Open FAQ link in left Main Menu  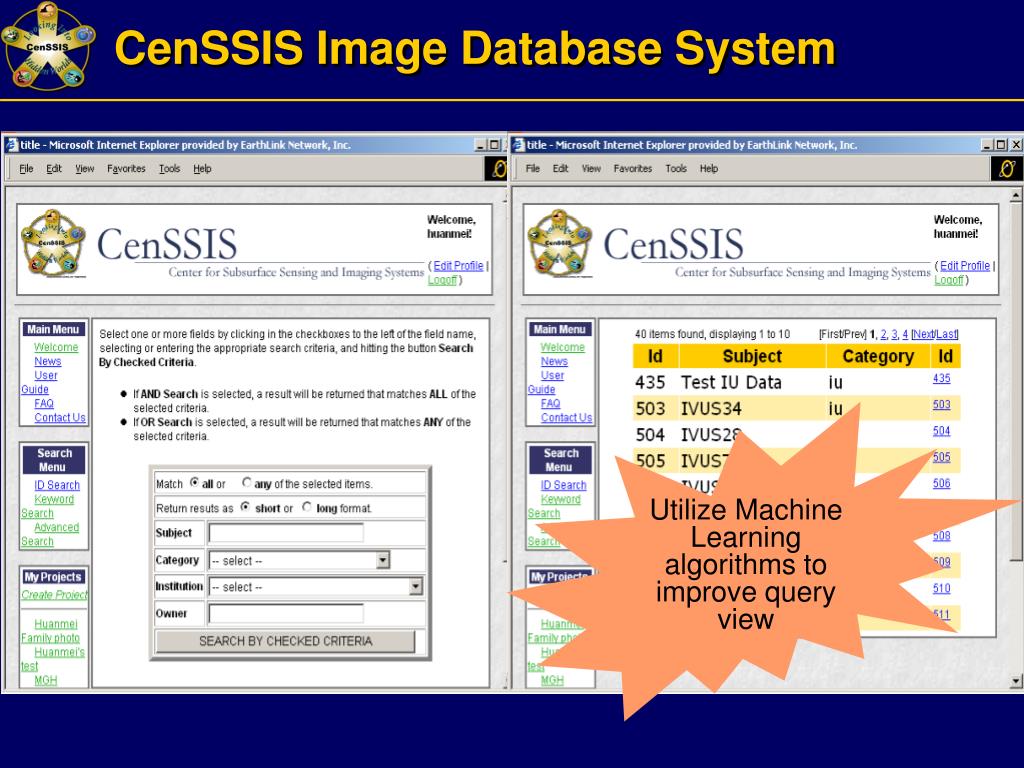point(44,404)
